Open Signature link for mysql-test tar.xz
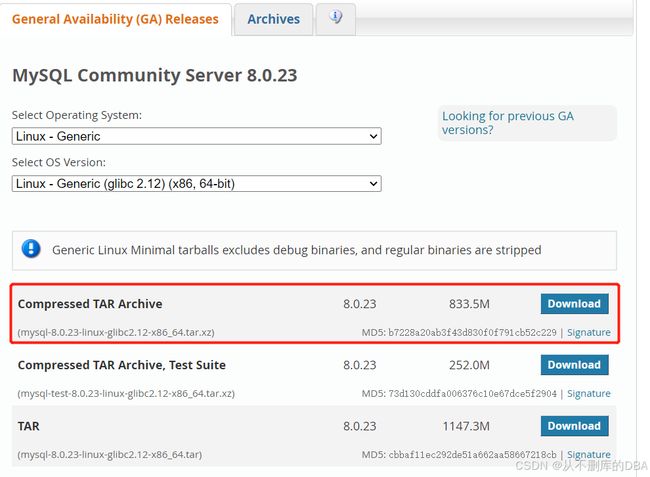Image resolution: width=650 pixels, height=477 pixels. click(589, 393)
